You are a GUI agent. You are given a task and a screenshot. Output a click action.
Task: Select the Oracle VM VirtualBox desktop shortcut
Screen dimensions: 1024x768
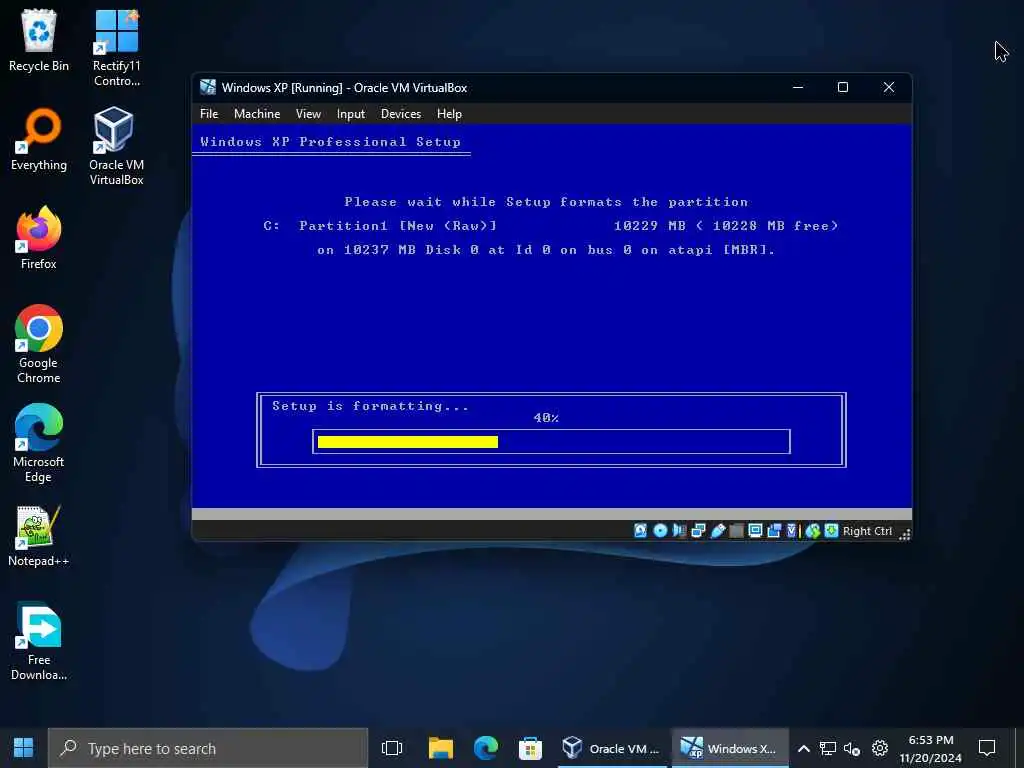tap(116, 146)
